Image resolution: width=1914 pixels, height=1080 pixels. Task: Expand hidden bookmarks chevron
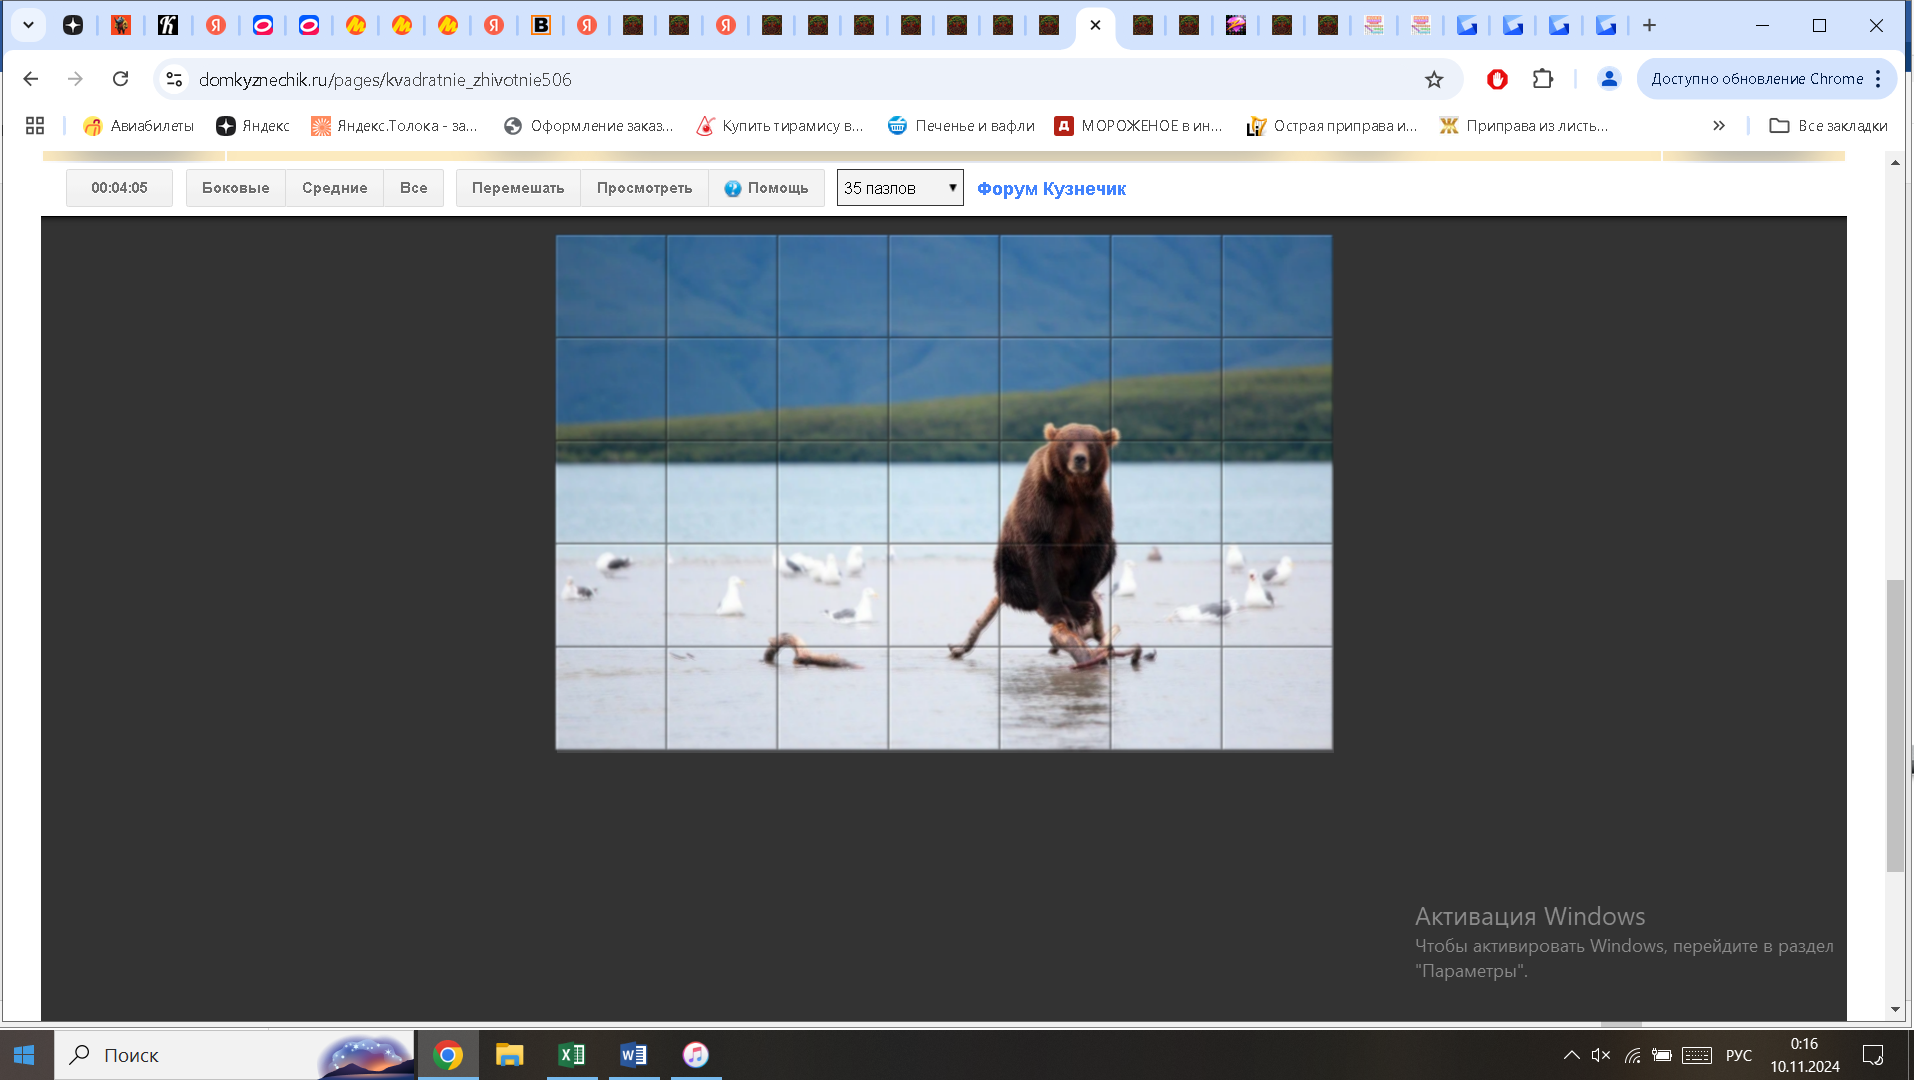coord(1719,126)
